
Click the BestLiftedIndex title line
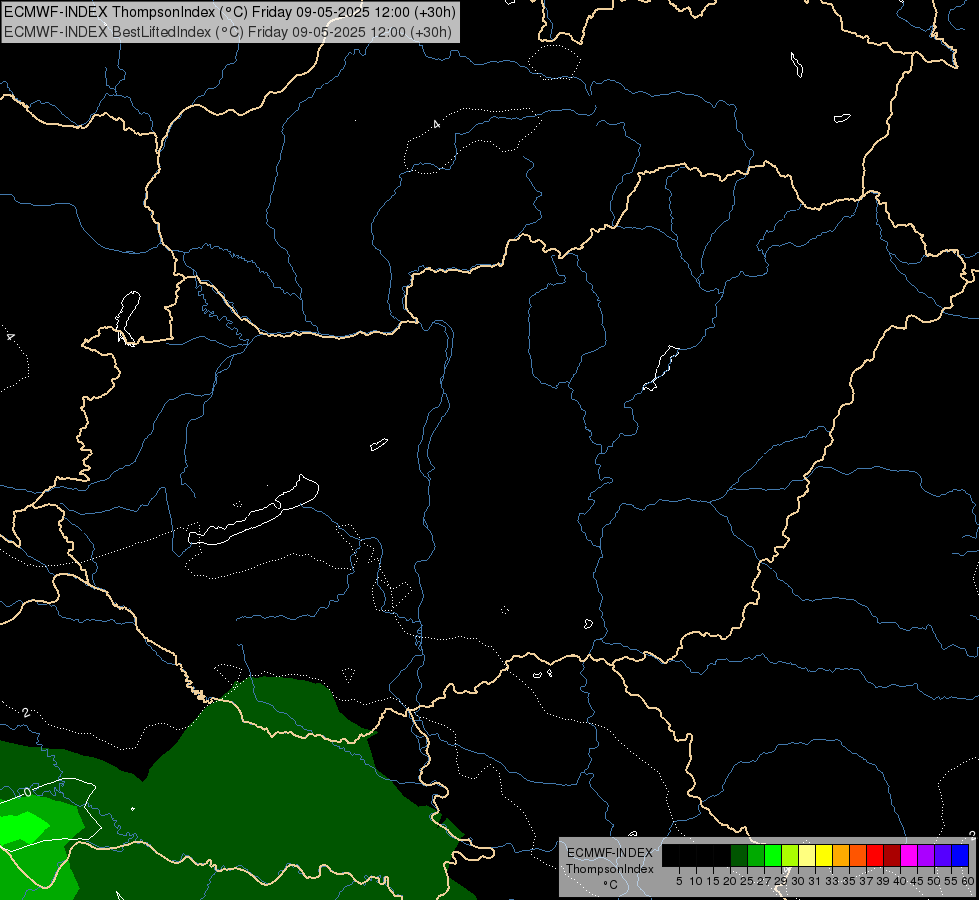click(227, 32)
